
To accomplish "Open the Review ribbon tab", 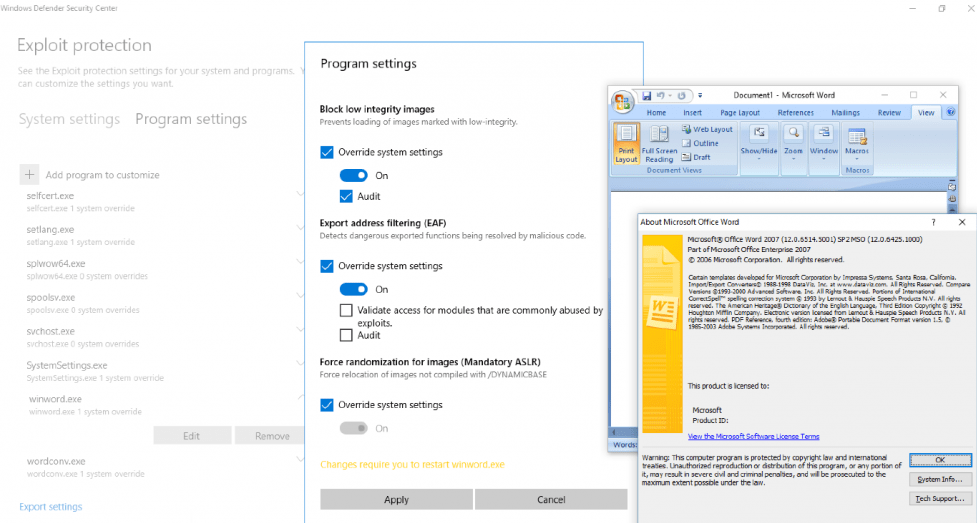I will [x=889, y=113].
